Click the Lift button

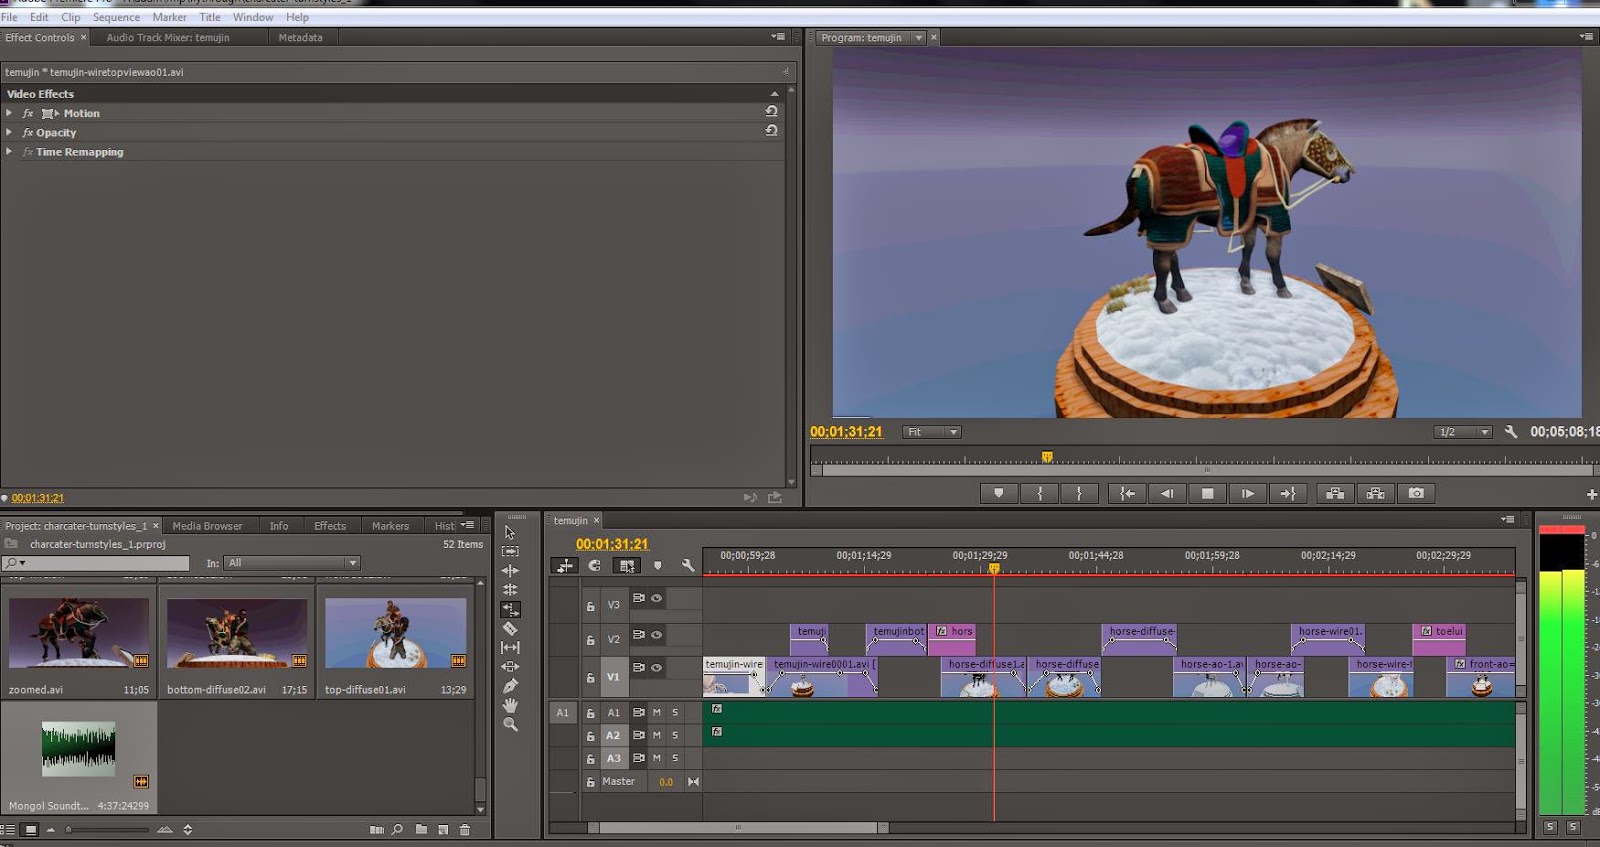pyautogui.click(x=1334, y=493)
